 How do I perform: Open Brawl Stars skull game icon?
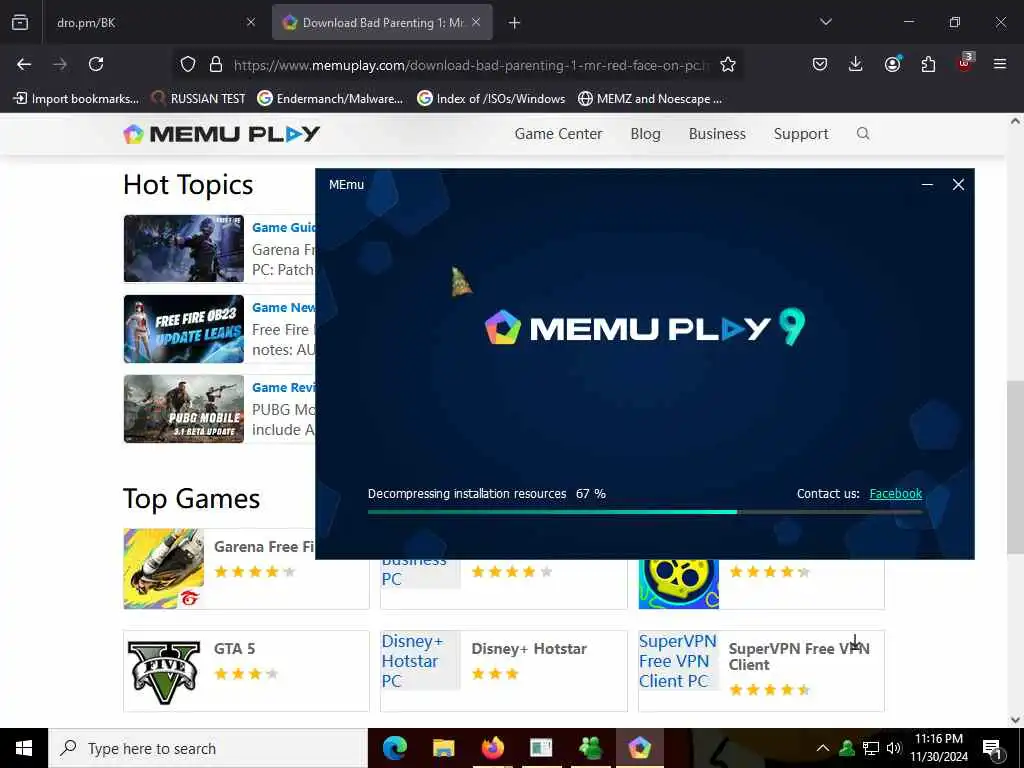[679, 584]
